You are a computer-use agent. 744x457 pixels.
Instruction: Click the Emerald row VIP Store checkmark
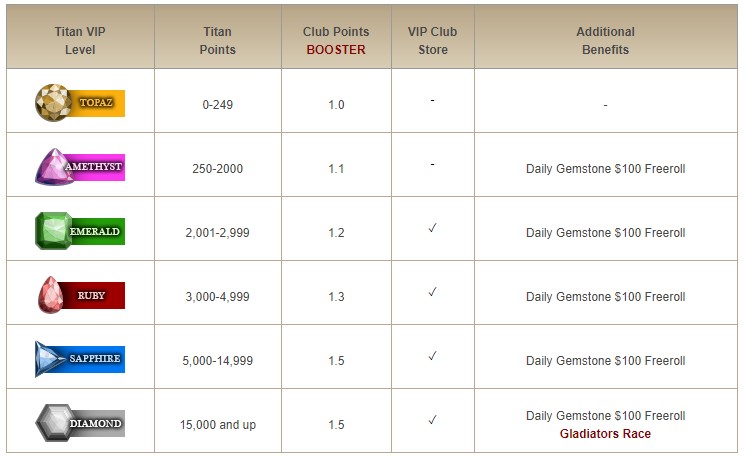click(x=432, y=228)
